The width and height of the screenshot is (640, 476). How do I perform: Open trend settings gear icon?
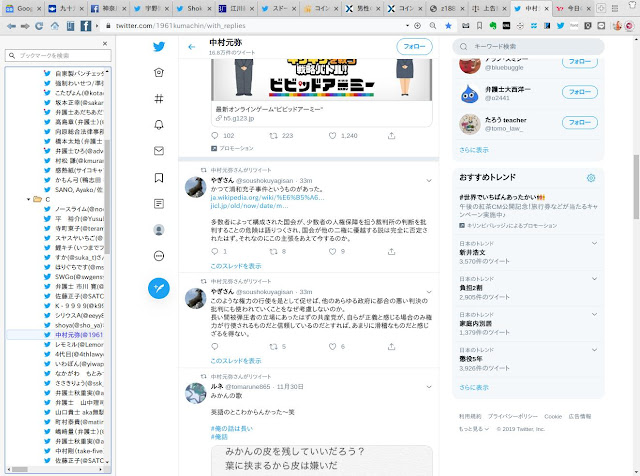(x=591, y=178)
